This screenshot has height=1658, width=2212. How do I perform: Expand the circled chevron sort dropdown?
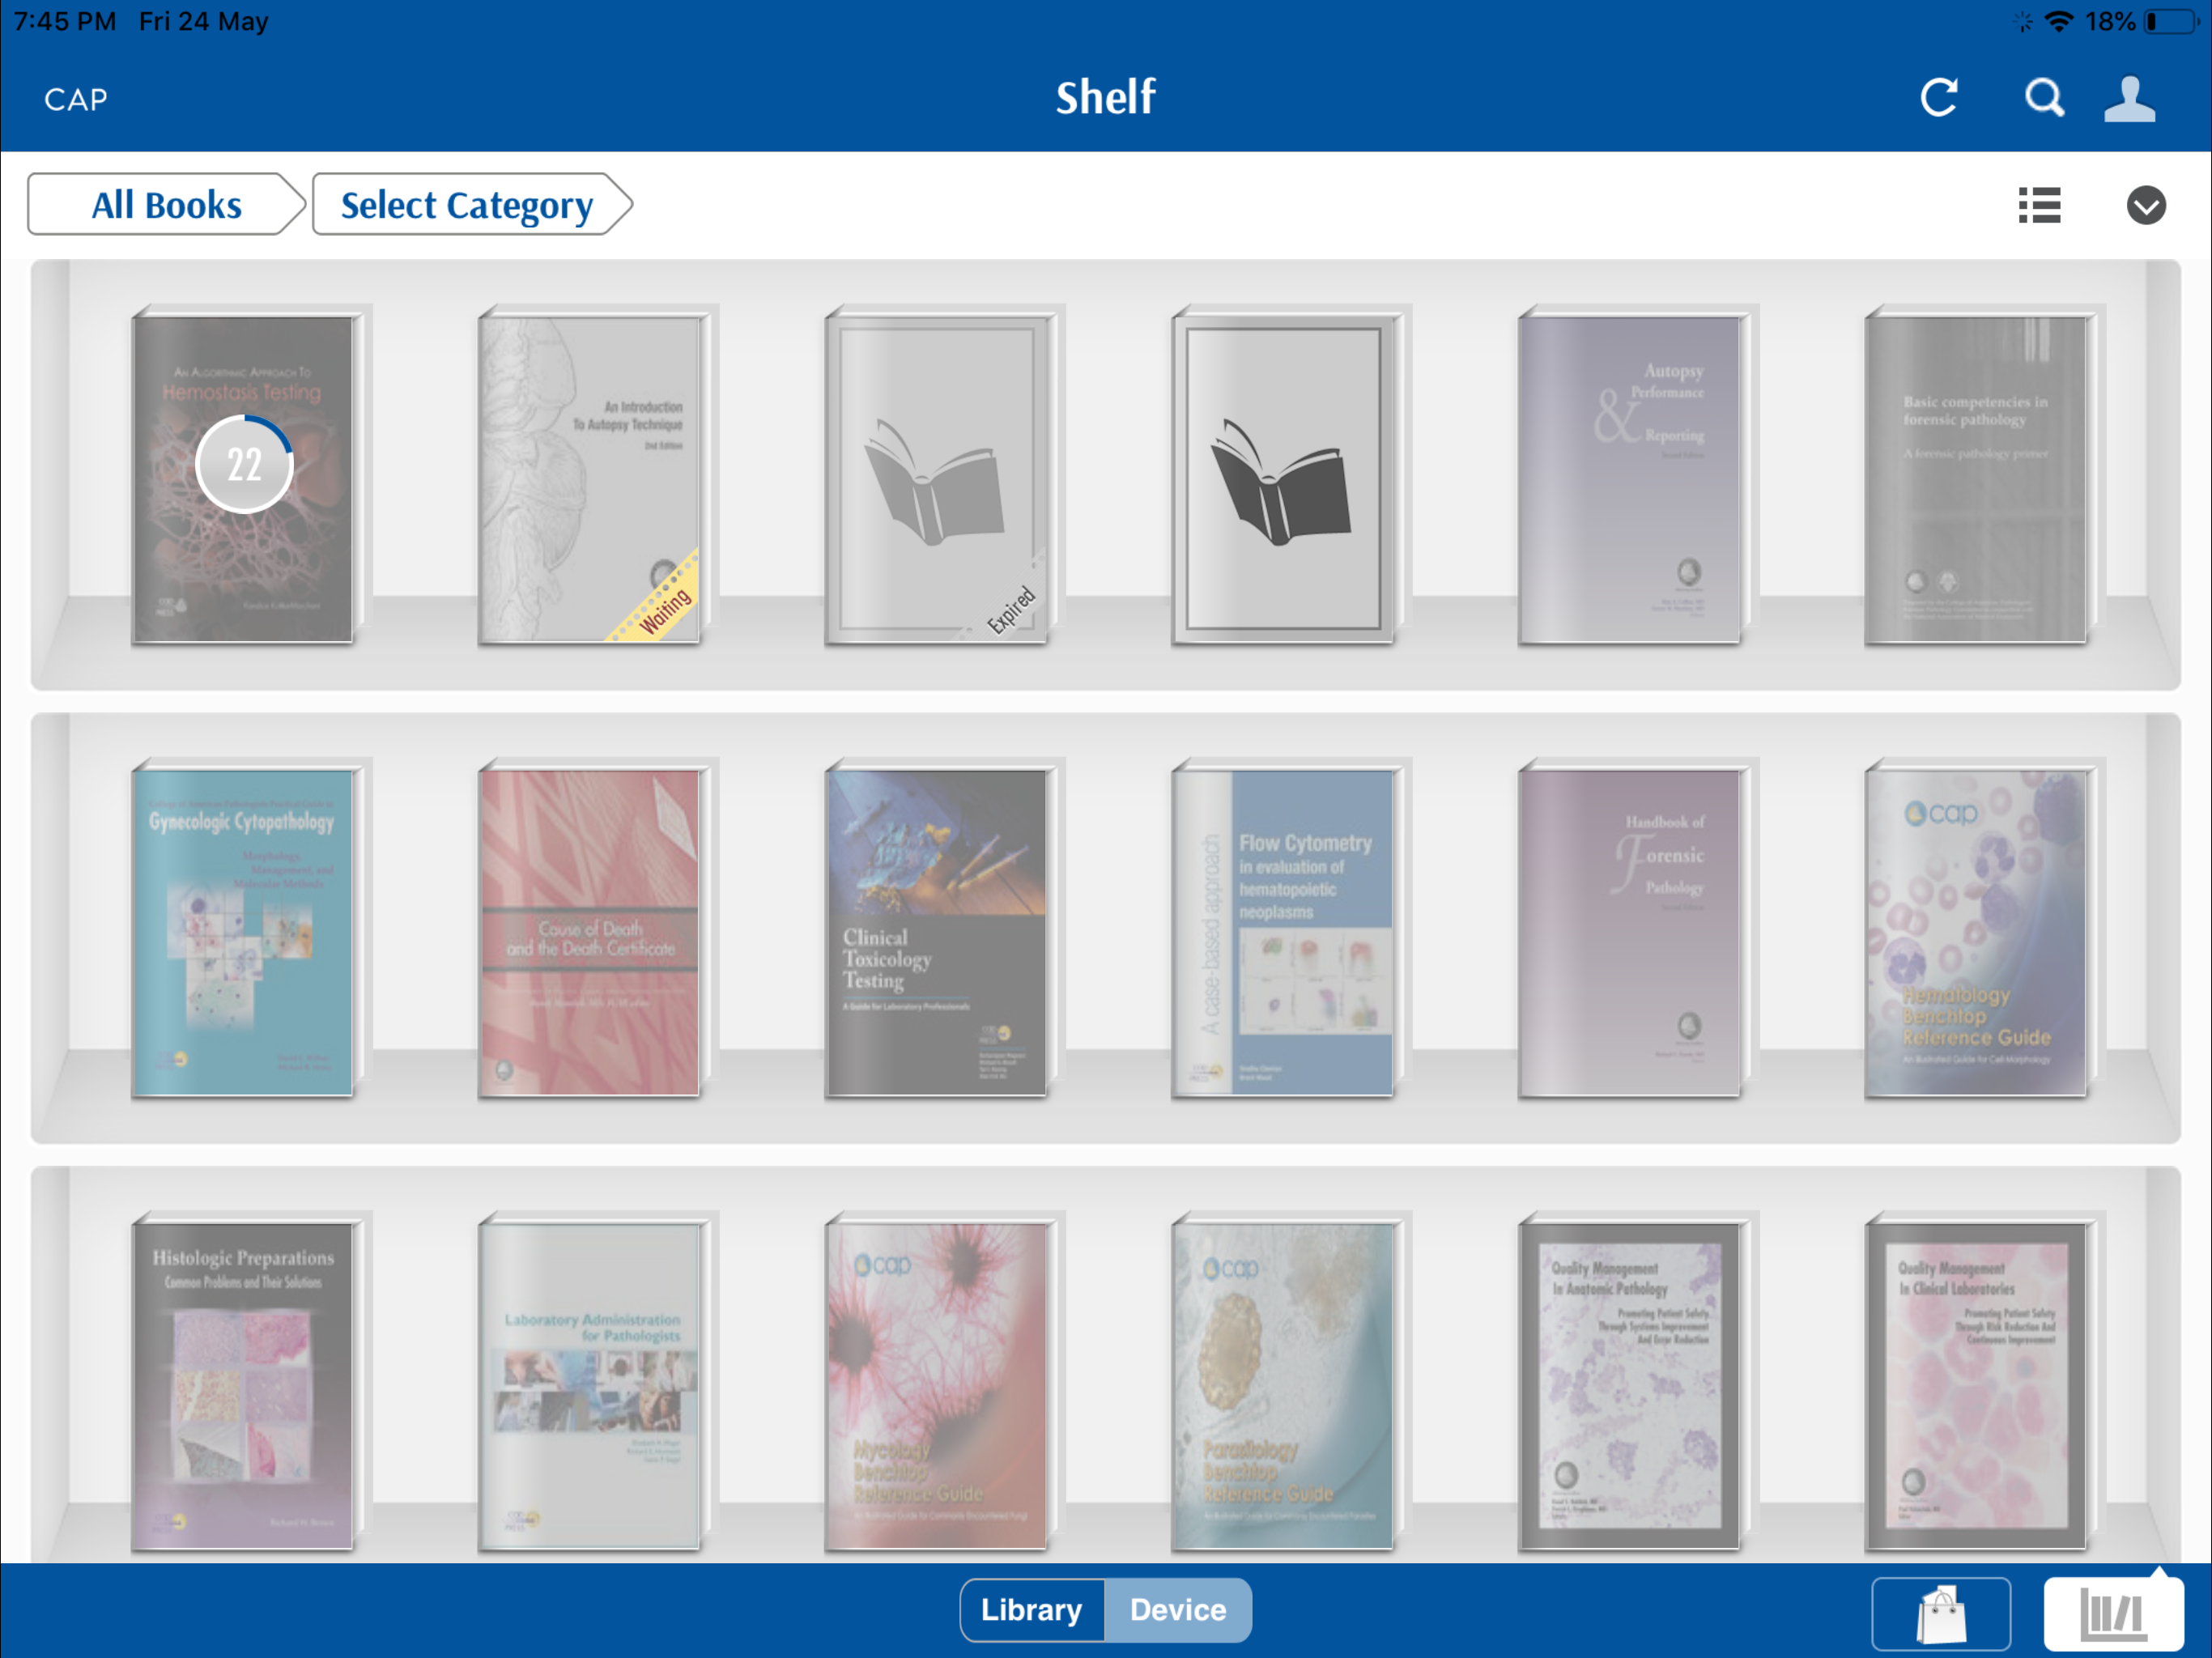point(2146,205)
